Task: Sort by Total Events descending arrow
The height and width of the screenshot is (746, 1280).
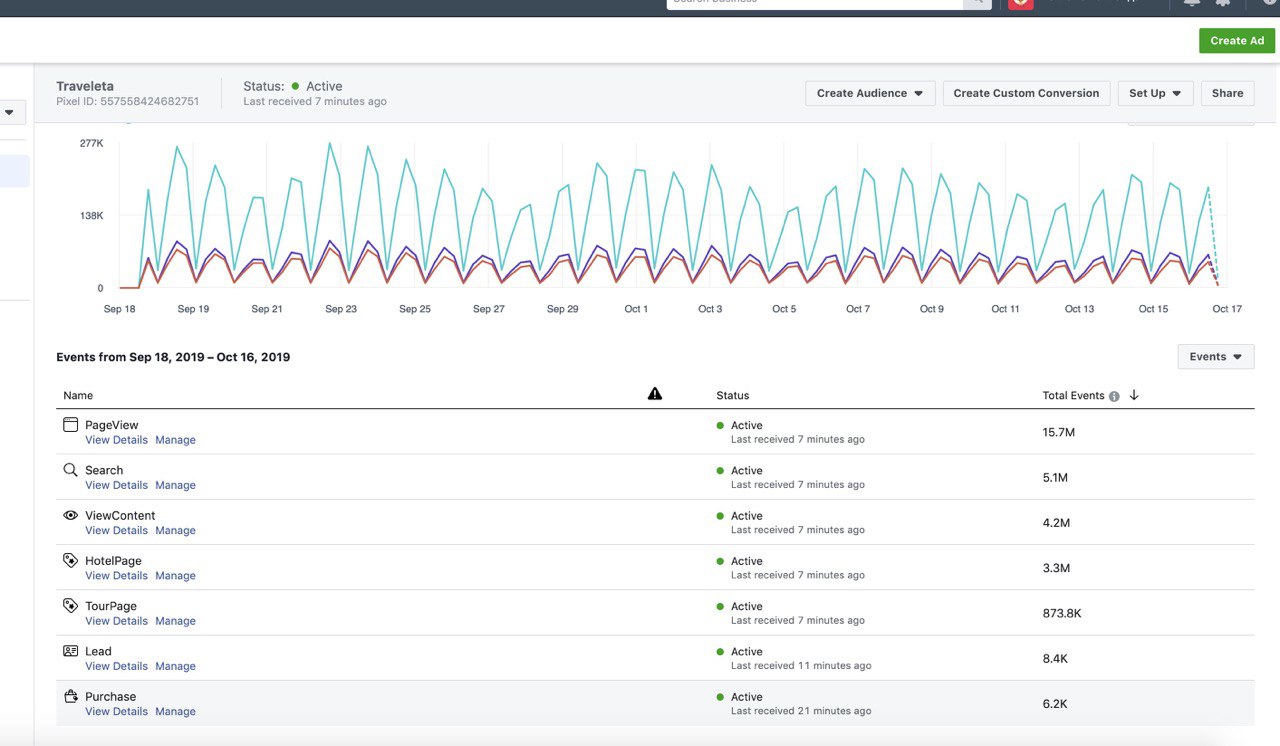Action: (1134, 395)
